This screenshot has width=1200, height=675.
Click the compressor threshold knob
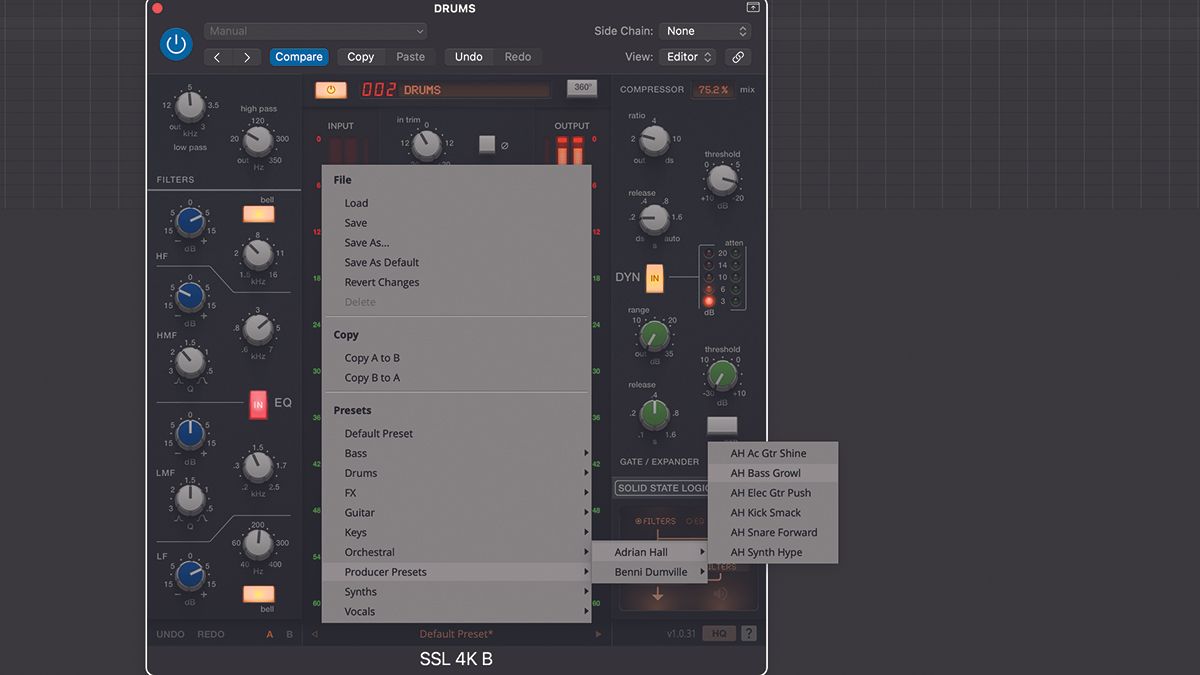pos(722,180)
